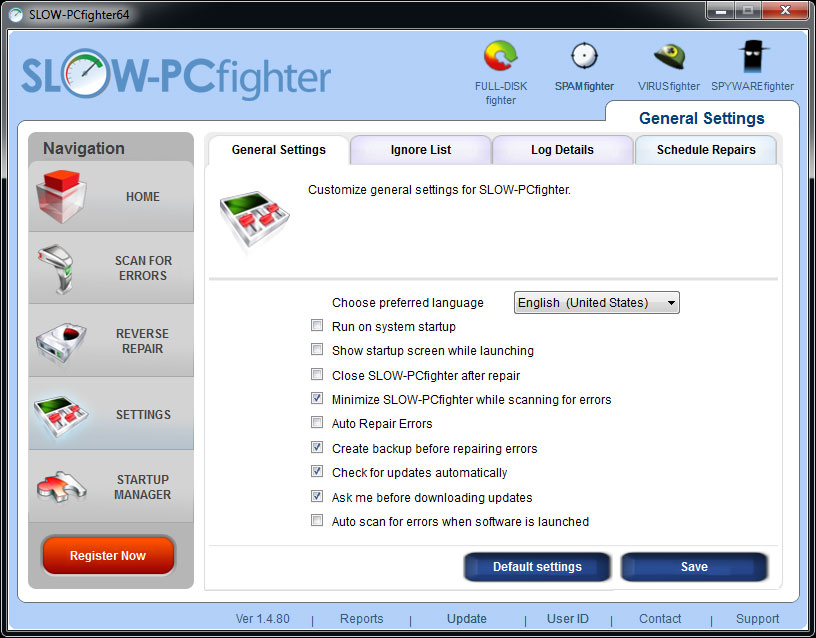Click the Reverse Repair disk icon
The image size is (816, 638).
(61, 341)
